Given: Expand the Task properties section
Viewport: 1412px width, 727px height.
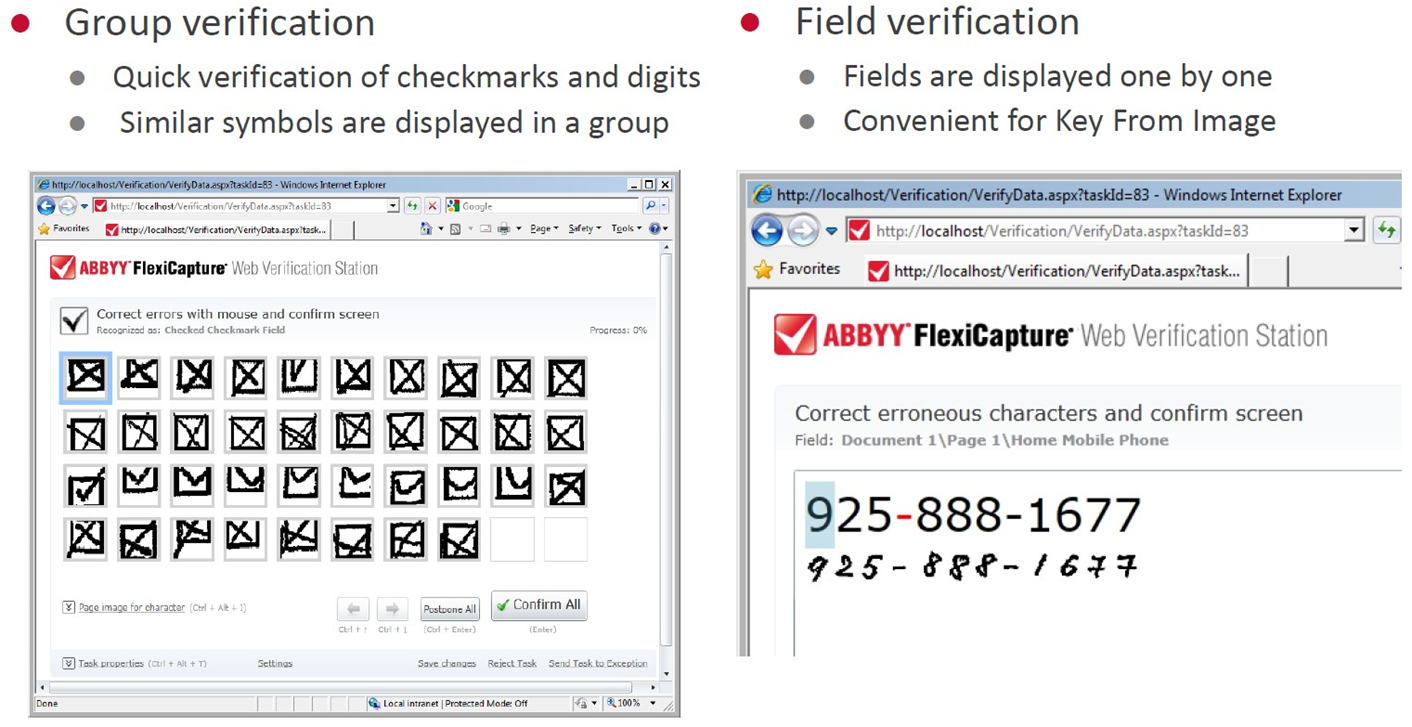Looking at the screenshot, I should tap(69, 663).
